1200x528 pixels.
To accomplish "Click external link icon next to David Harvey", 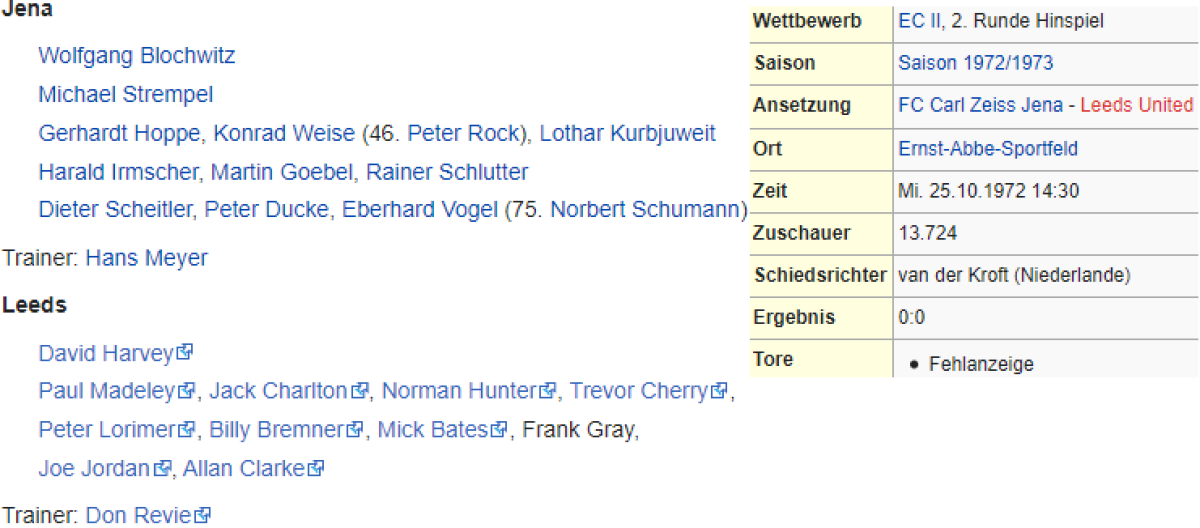I will pyautogui.click(x=185, y=352).
